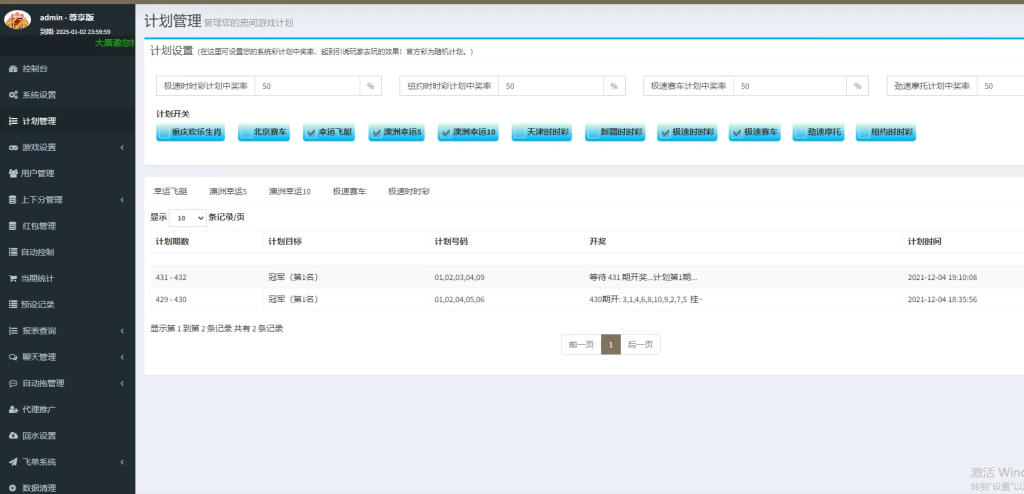Image resolution: width=1024 pixels, height=494 pixels.
Task: Click the 后一页 next page button
Action: point(640,344)
